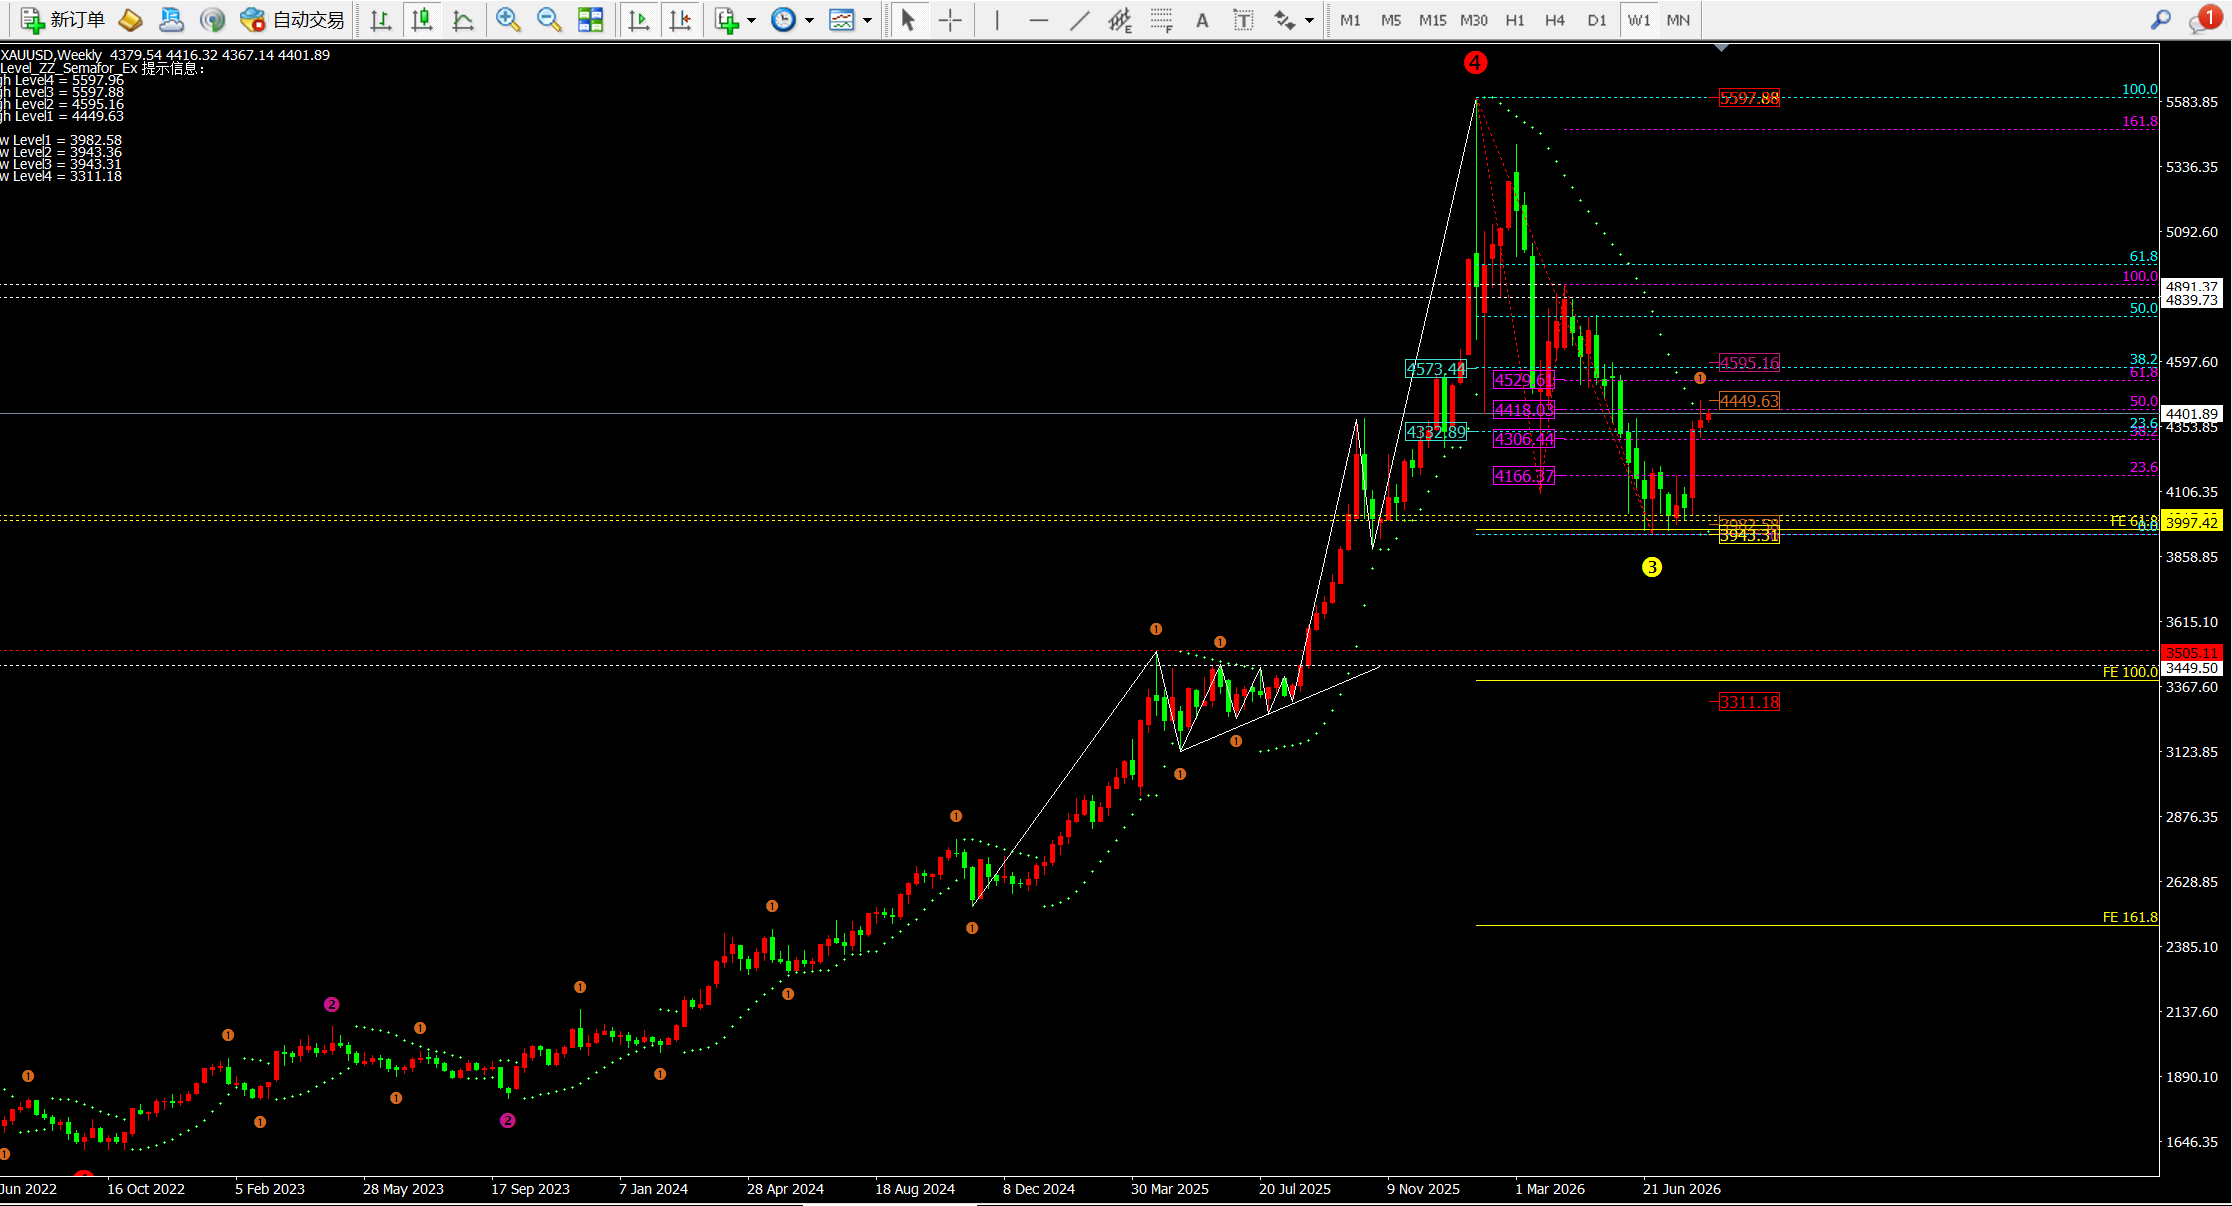Image resolution: width=2232 pixels, height=1206 pixels.
Task: Click the red 3311.18 price box
Action: (x=1749, y=702)
